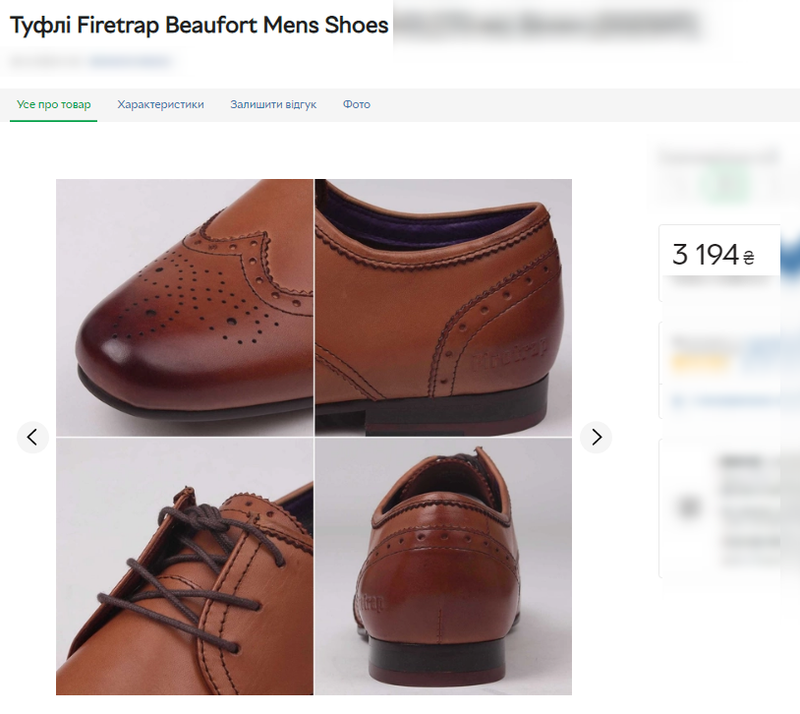Open the 'Усе про товар' tab

click(x=54, y=105)
